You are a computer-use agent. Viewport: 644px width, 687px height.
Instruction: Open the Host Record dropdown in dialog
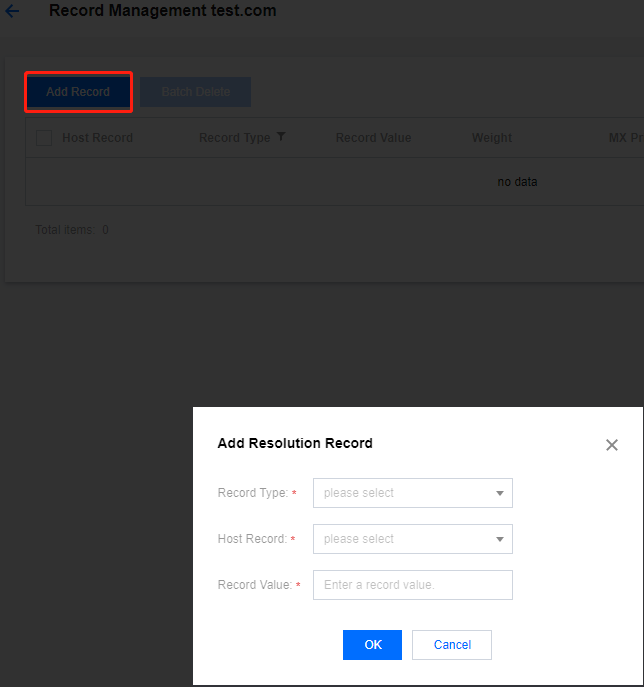pos(413,539)
